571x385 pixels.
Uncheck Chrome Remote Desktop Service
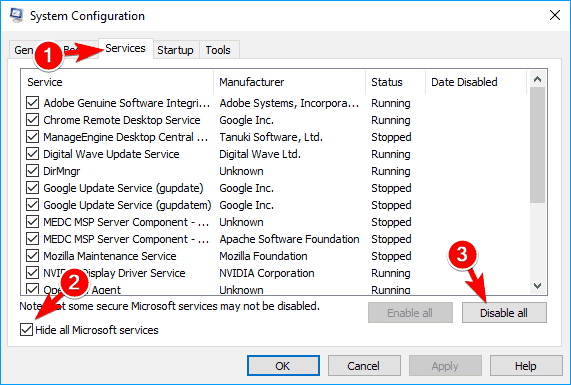[32, 120]
